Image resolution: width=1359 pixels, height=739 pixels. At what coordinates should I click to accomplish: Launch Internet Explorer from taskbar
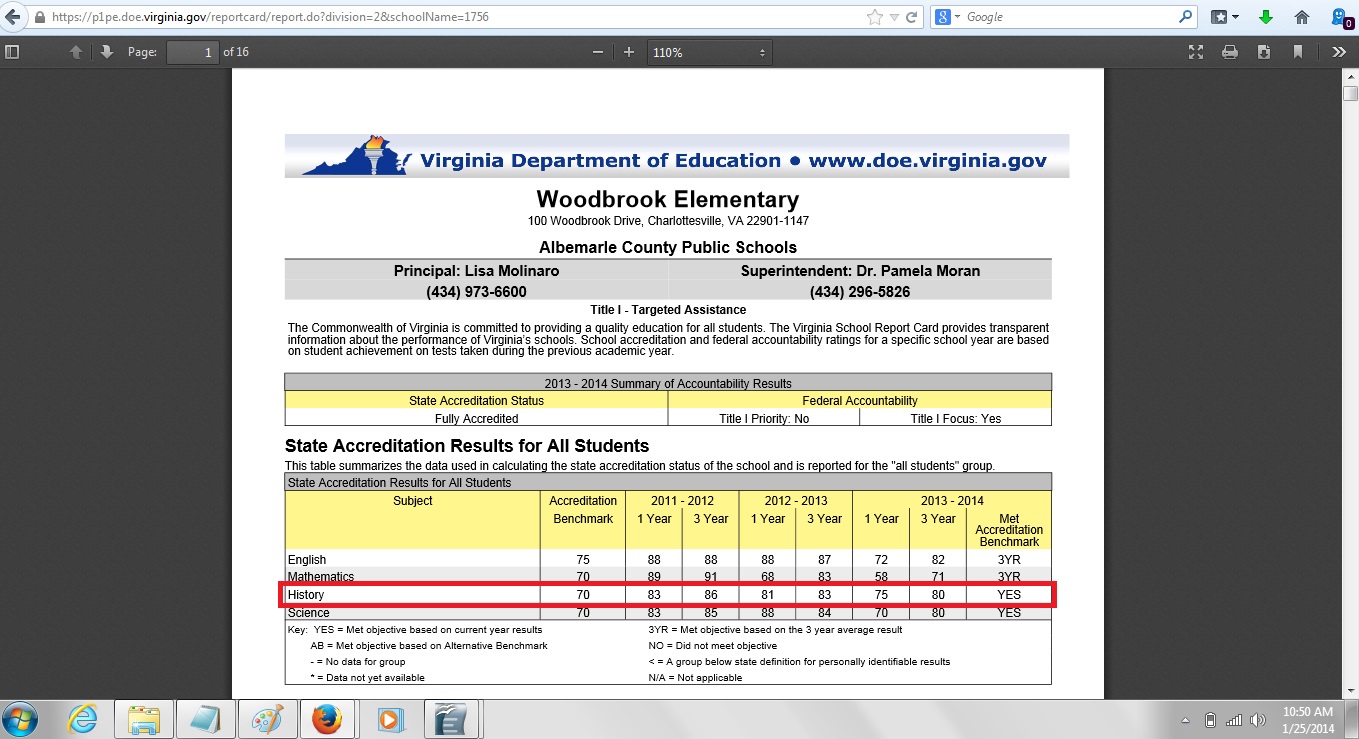82,718
